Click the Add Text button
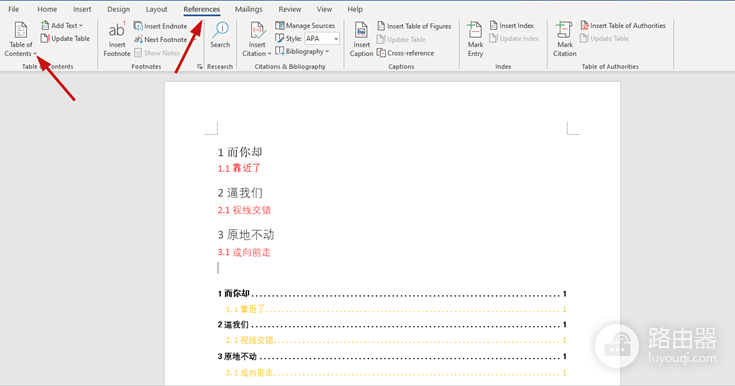Screen dimensions: 735x386 pos(62,25)
